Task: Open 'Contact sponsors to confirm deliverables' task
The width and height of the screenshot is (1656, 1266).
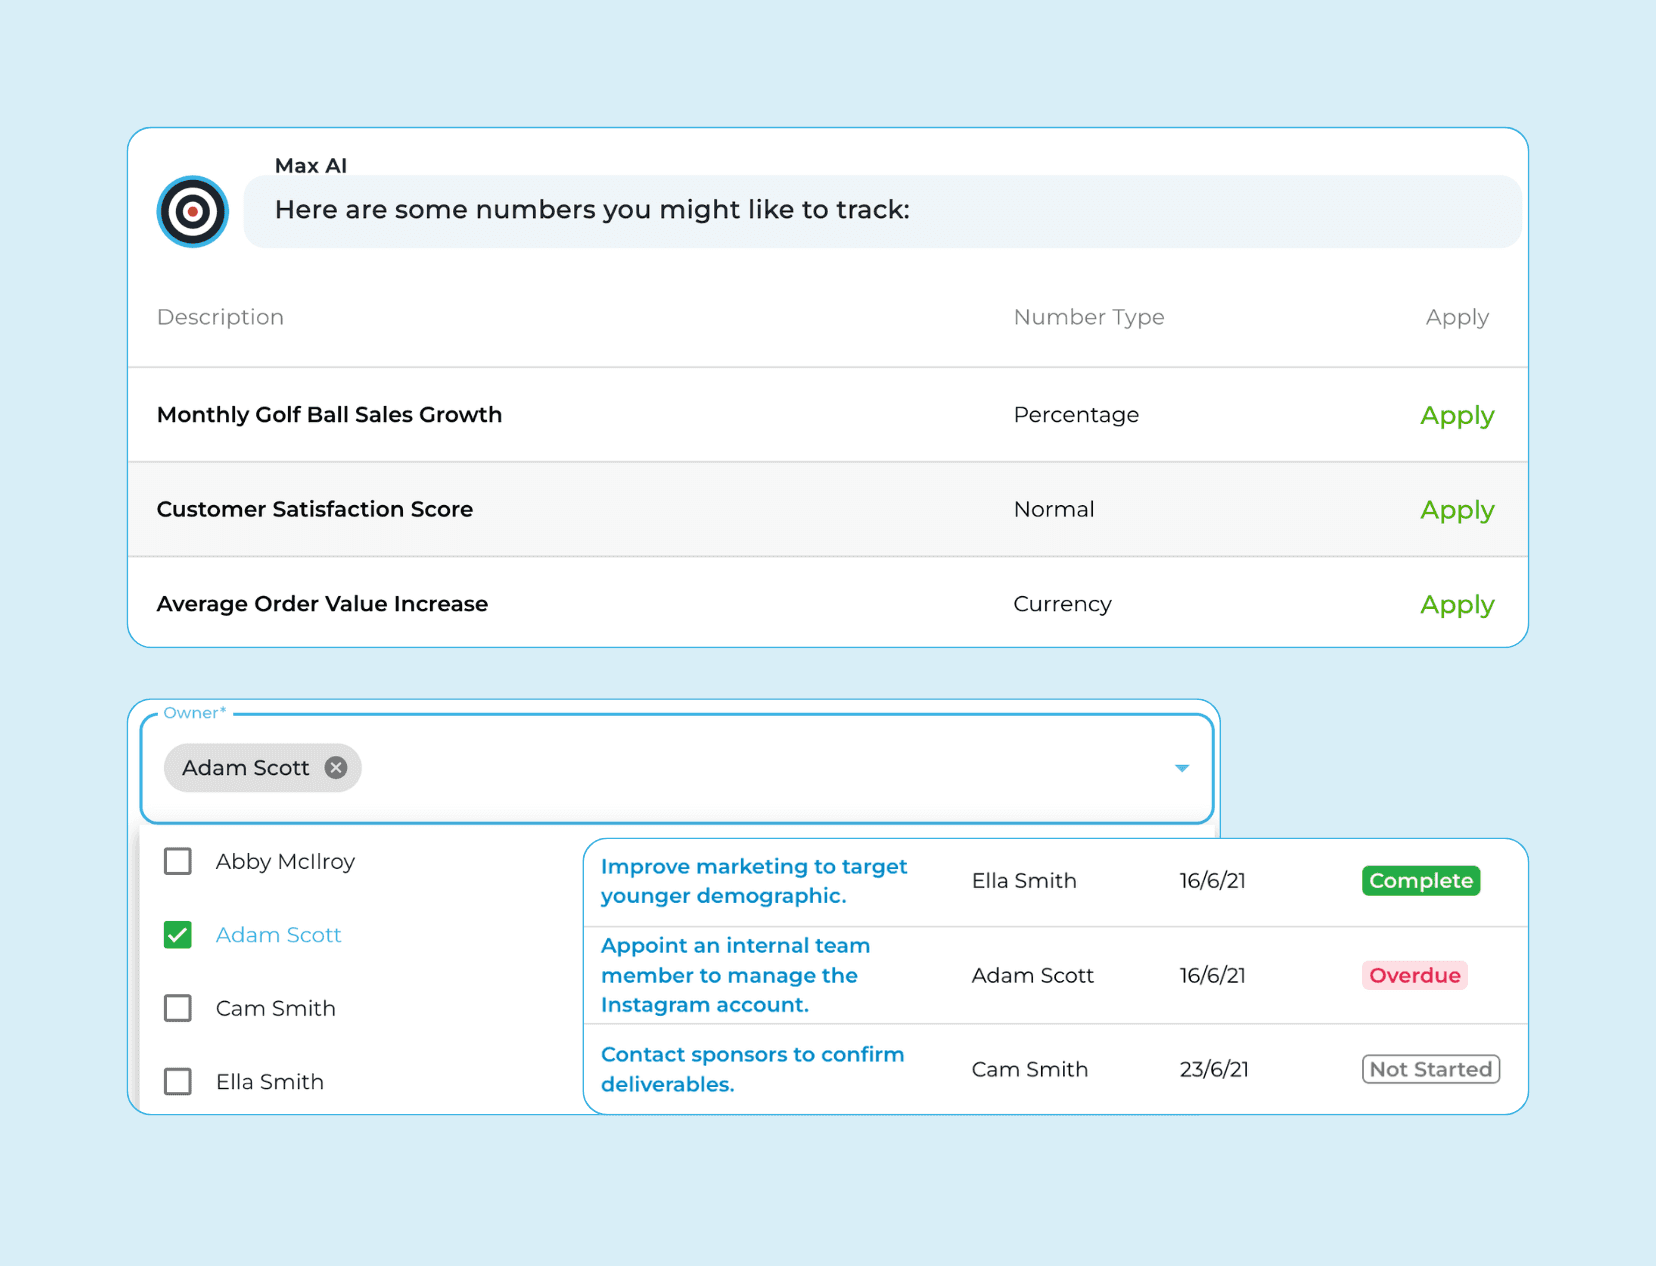Action: (x=752, y=1069)
